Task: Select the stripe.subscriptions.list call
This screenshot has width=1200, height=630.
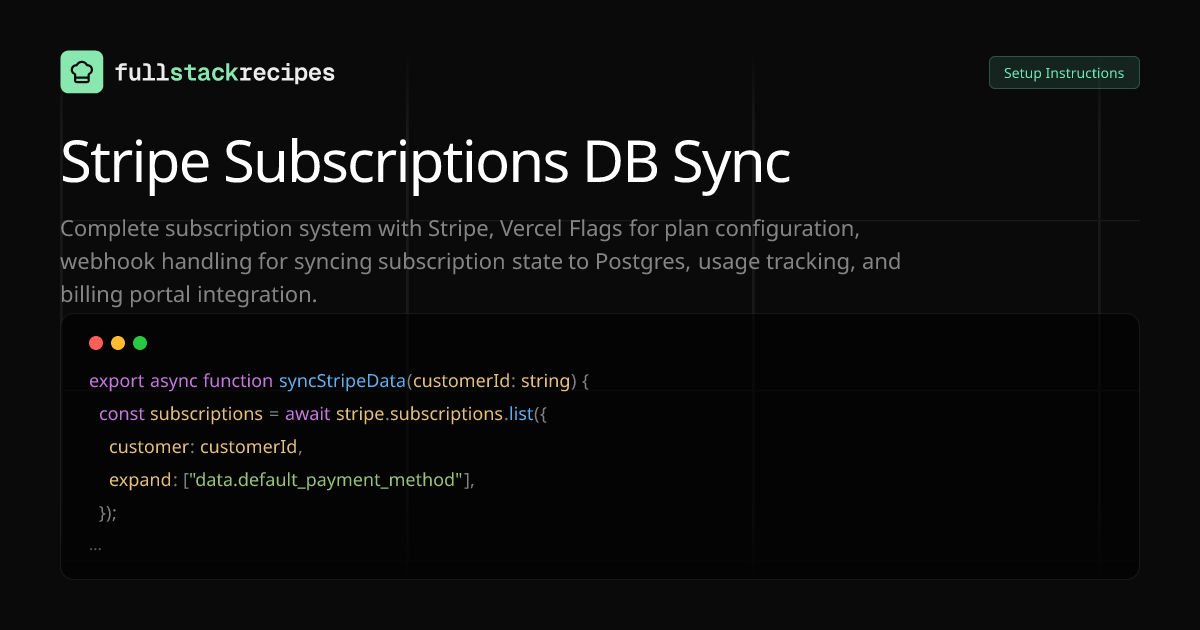Action: [x=432, y=413]
